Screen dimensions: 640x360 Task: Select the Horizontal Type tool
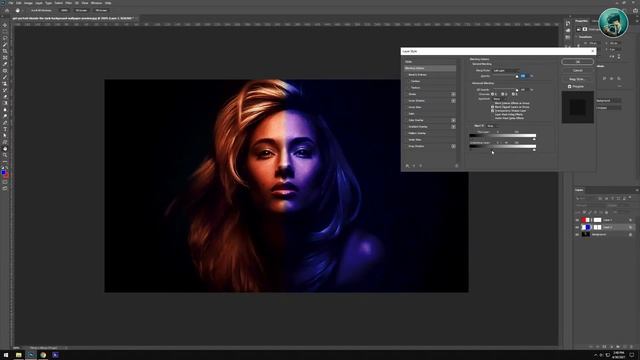click(x=5, y=129)
